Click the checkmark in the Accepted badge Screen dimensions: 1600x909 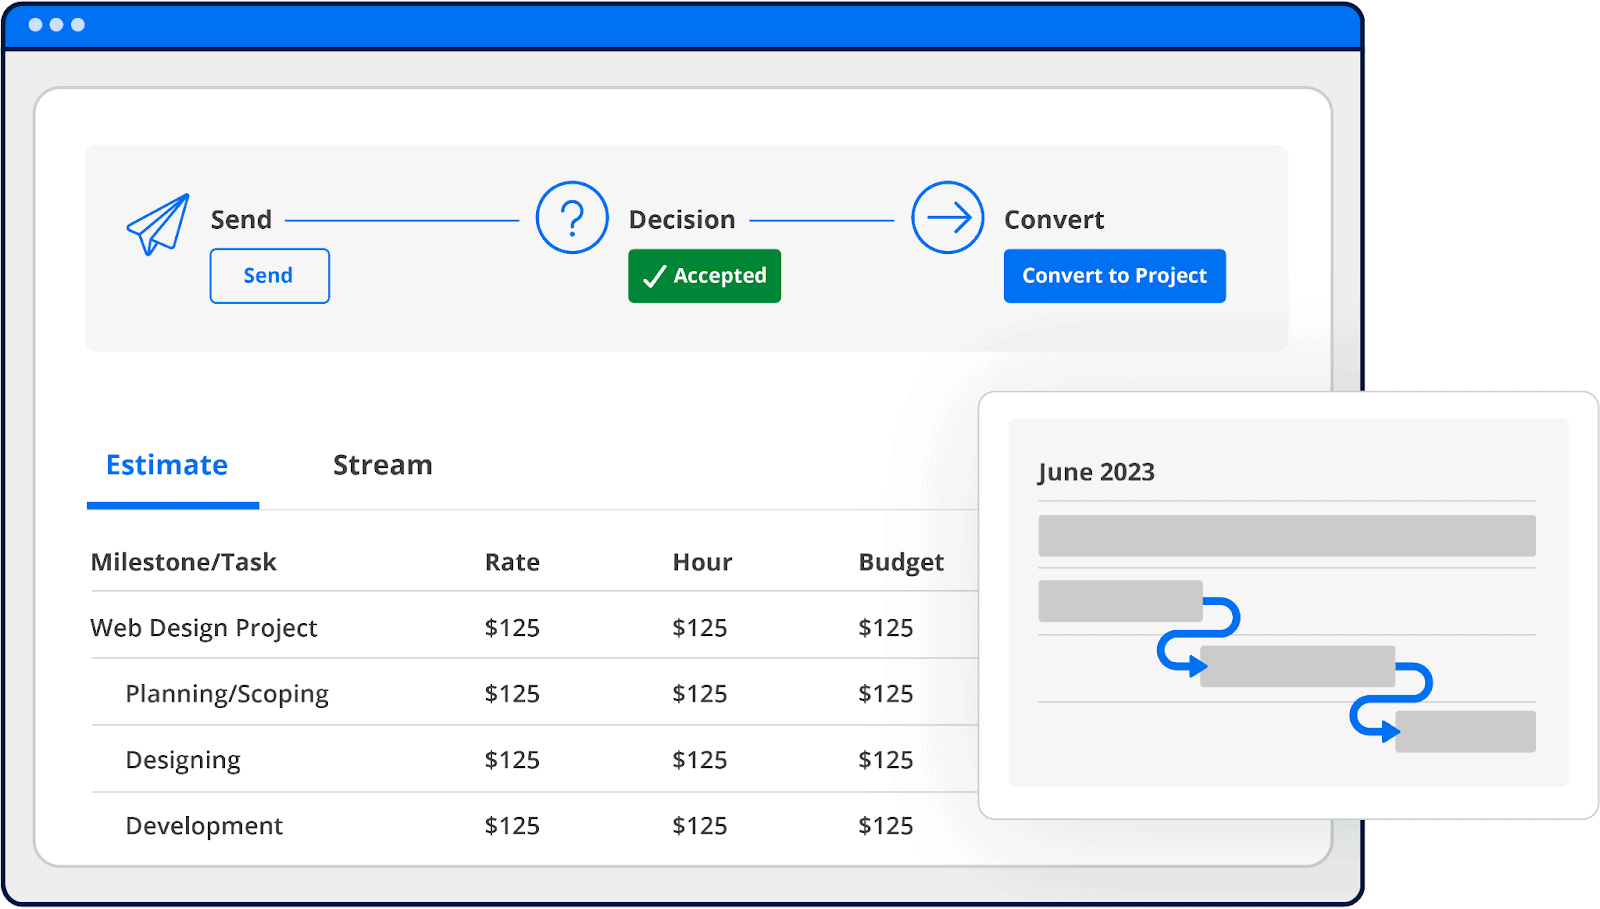pyautogui.click(x=654, y=277)
